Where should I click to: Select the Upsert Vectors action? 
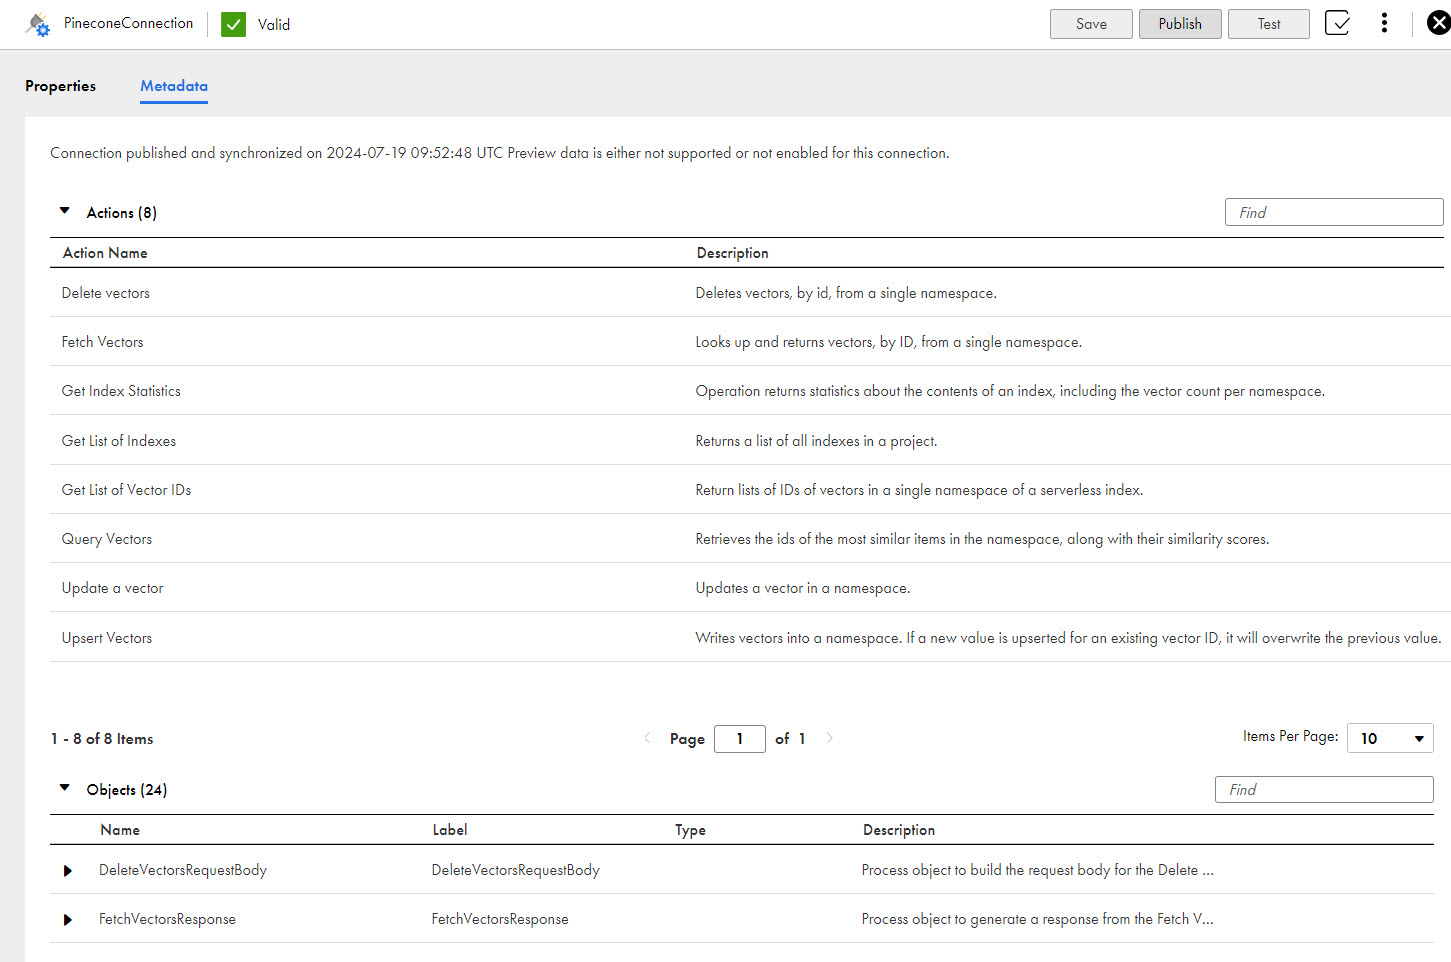(107, 638)
